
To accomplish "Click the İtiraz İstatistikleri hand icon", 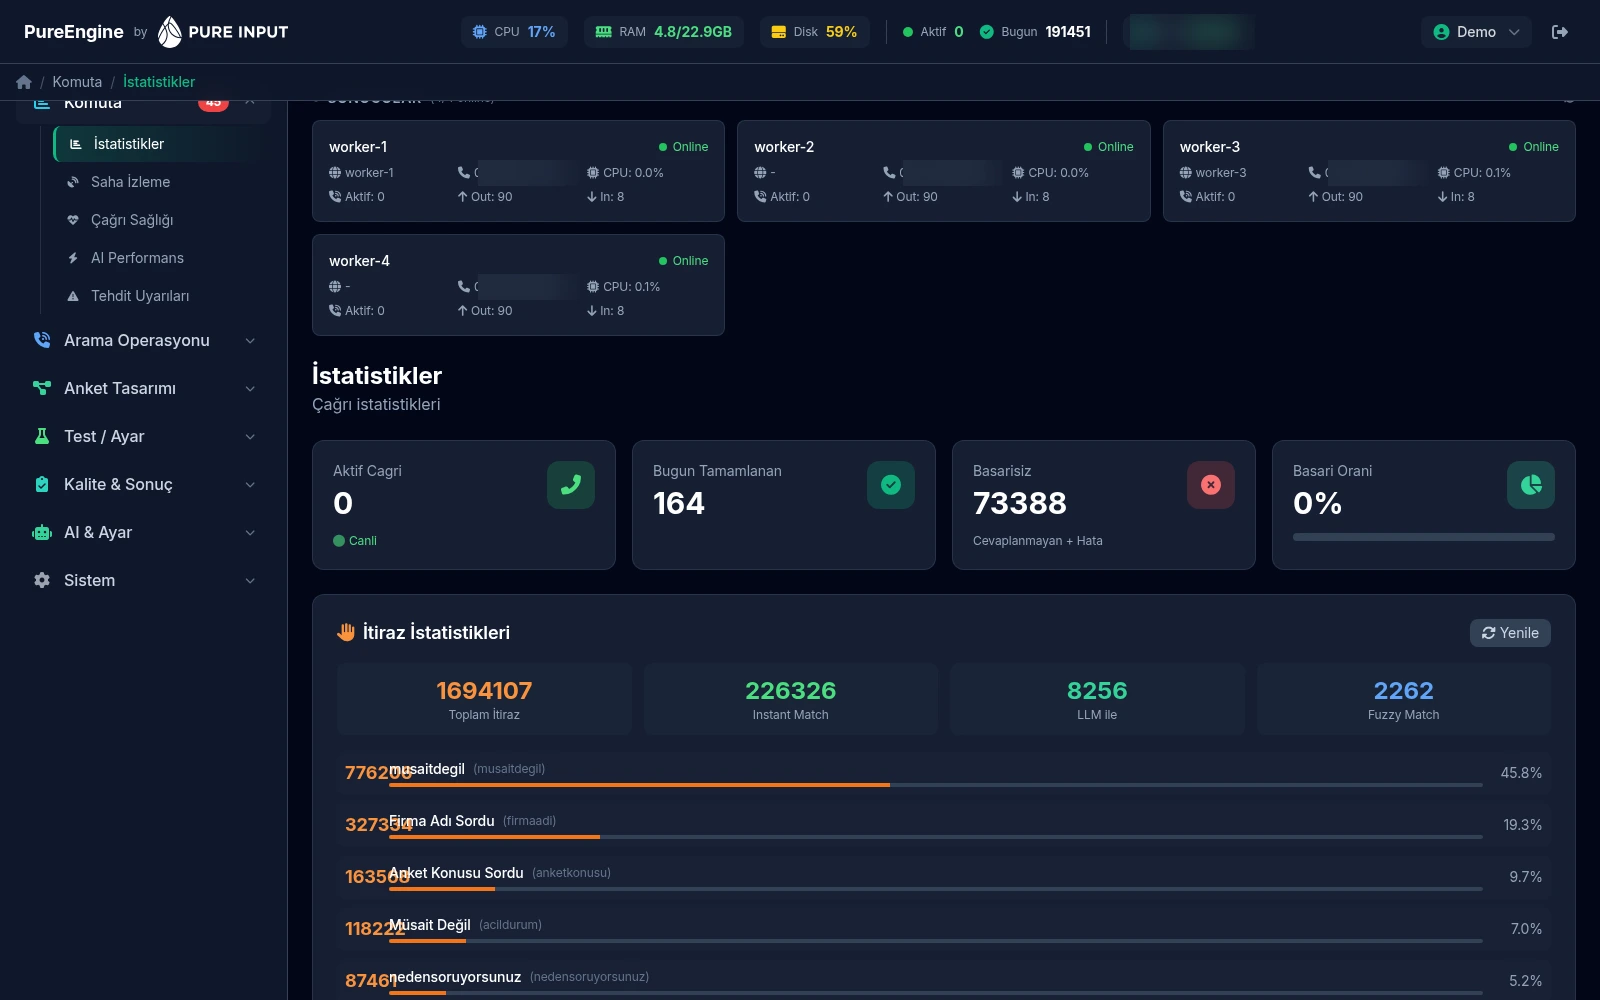I will click(346, 632).
